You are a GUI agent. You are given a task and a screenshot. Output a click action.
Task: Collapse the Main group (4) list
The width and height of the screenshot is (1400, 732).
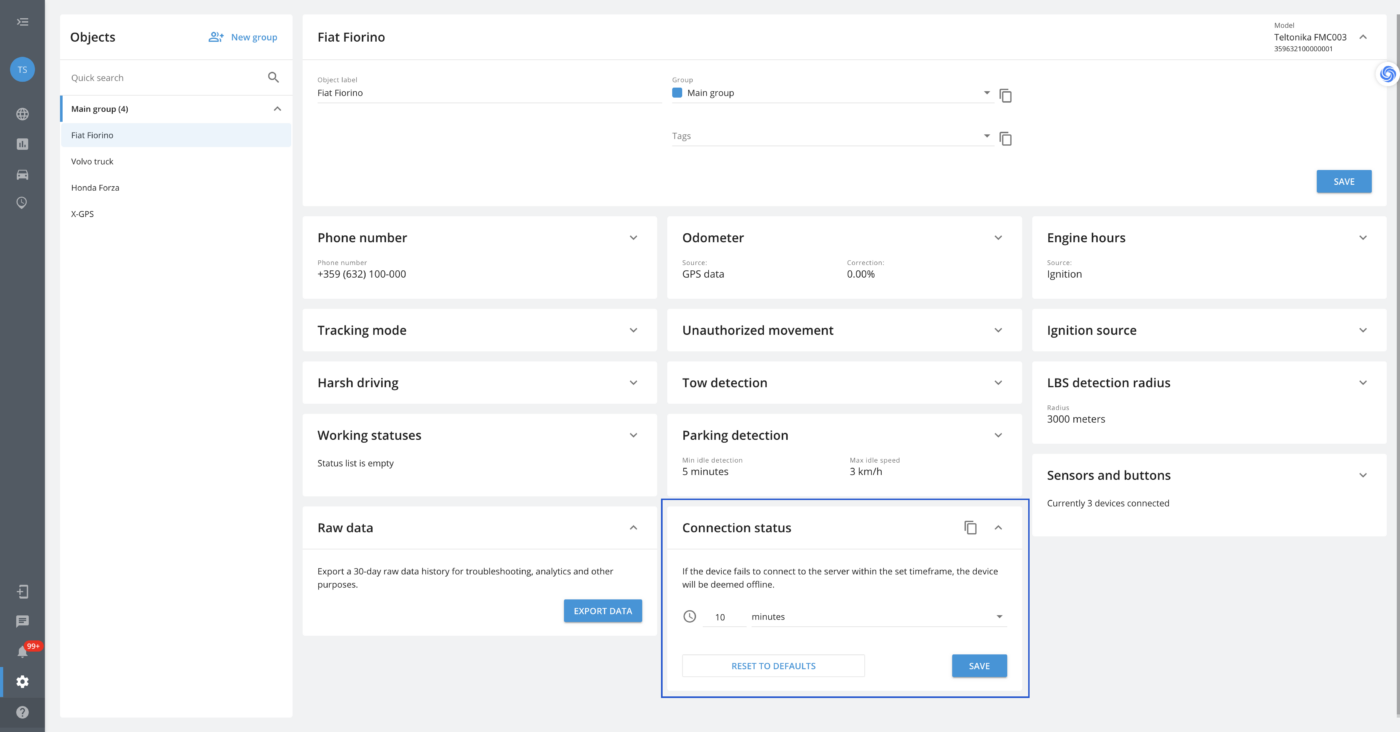277,108
